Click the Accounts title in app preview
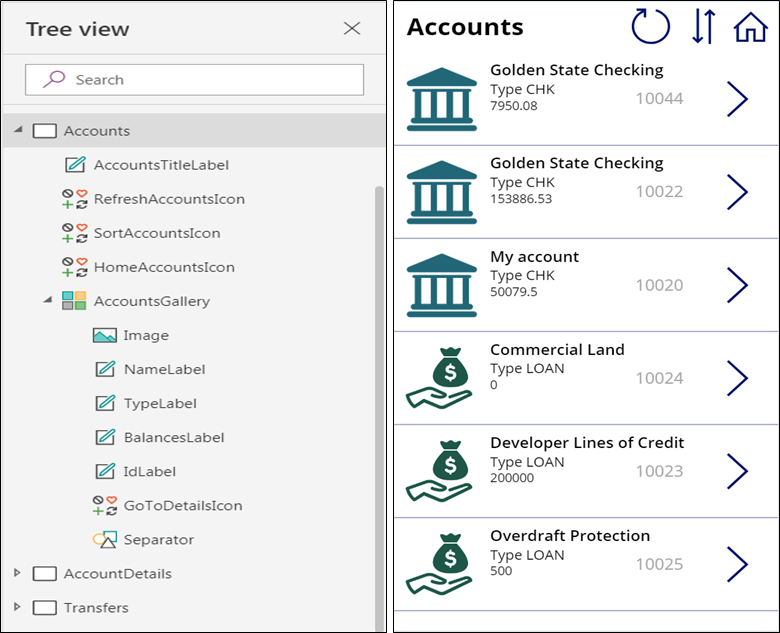The image size is (780, 633). click(x=465, y=27)
